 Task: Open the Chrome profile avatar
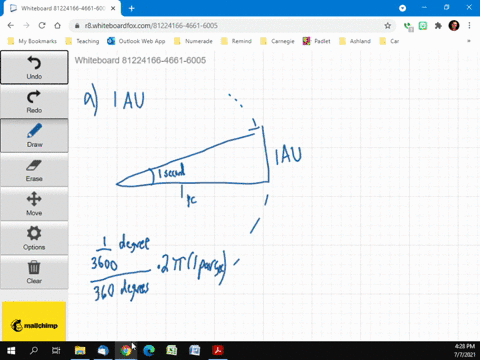point(454,25)
